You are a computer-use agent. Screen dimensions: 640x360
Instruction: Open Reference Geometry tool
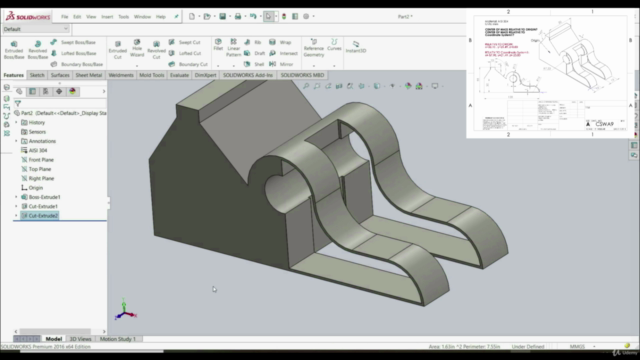click(313, 48)
